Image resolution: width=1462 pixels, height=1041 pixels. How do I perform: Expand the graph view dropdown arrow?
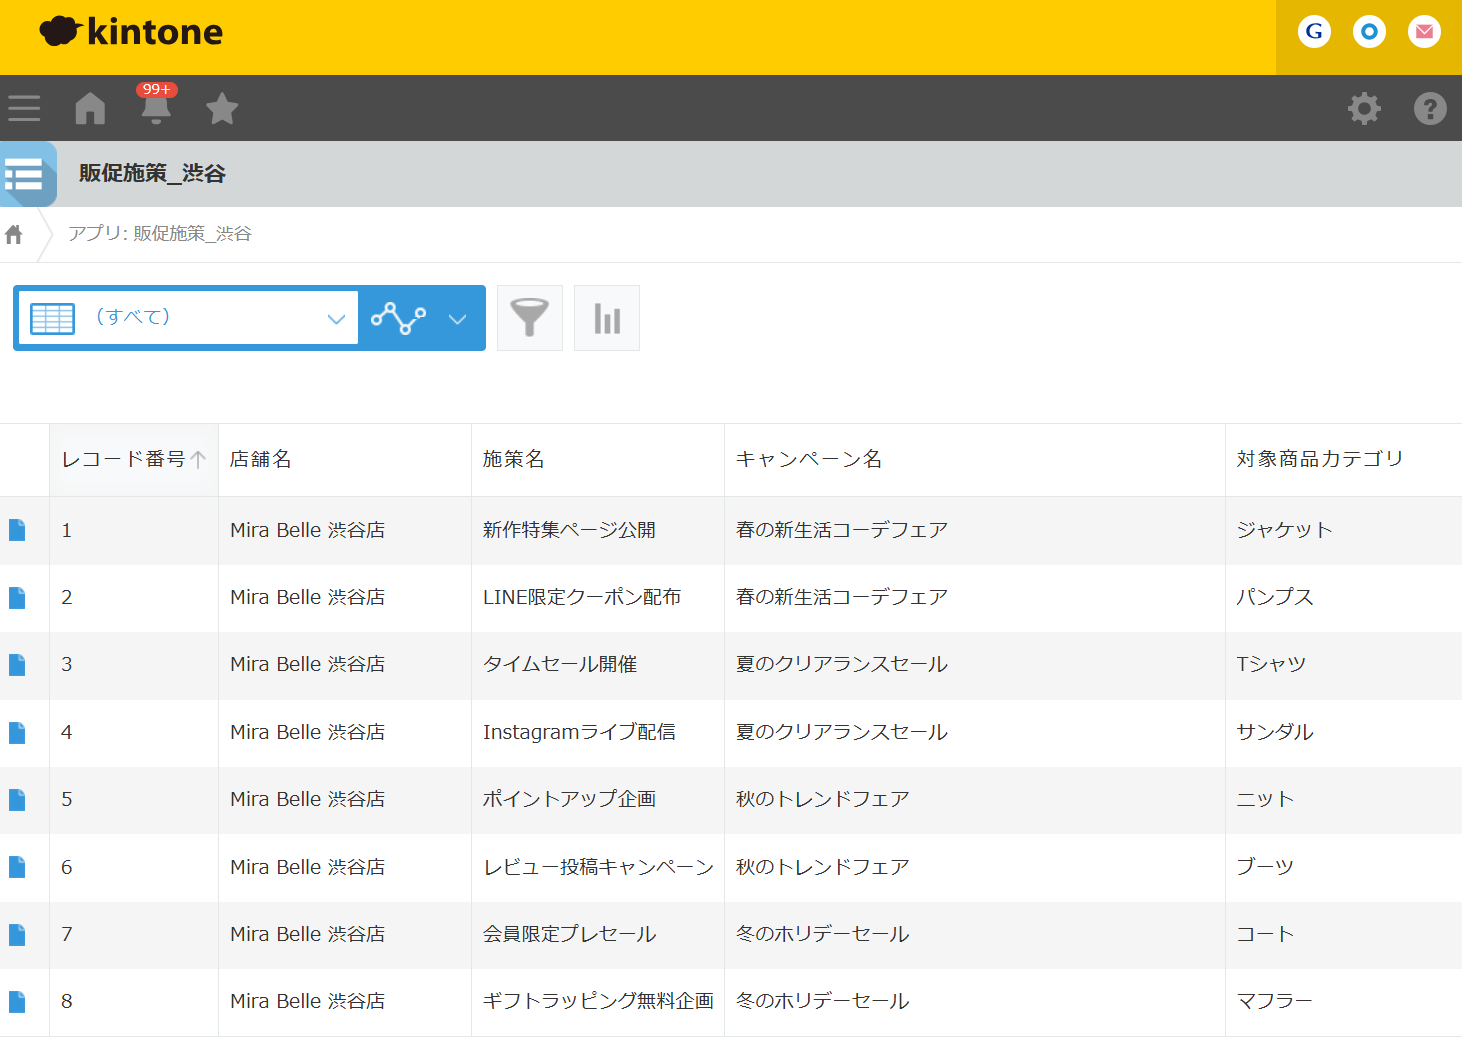(457, 319)
